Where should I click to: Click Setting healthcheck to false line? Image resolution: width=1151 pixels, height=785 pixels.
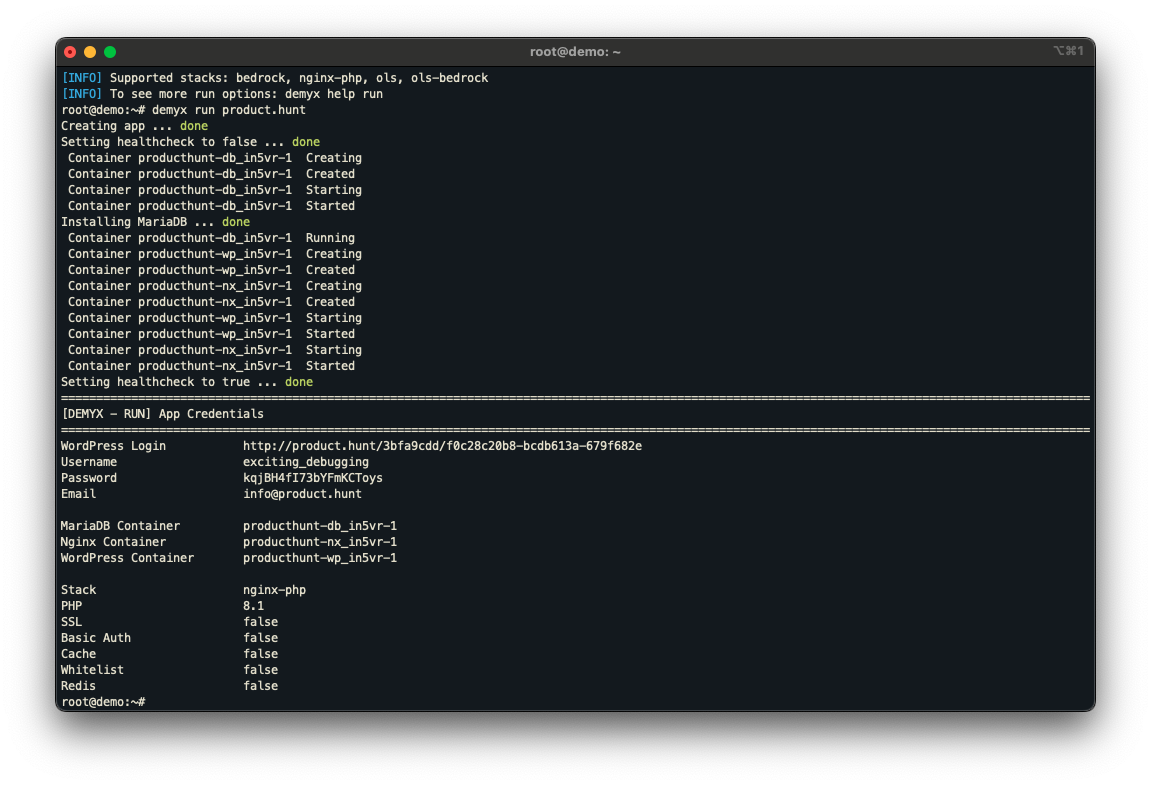191,142
